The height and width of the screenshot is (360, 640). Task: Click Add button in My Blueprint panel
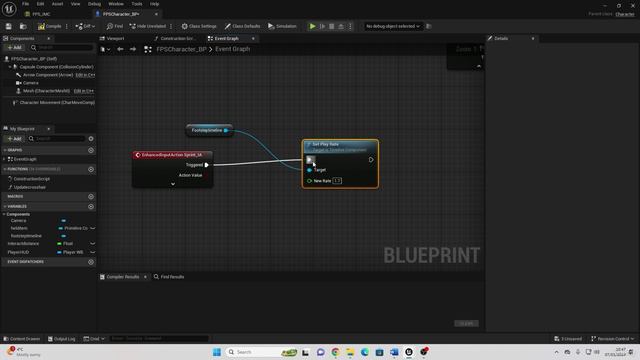tap(14, 139)
